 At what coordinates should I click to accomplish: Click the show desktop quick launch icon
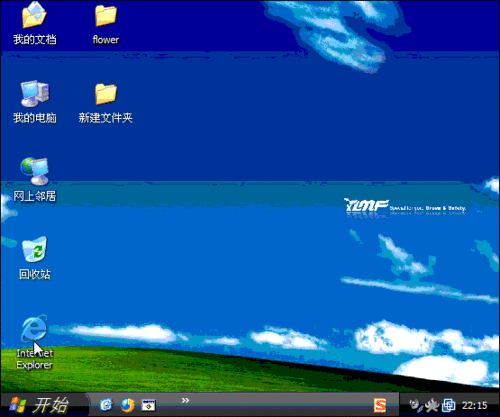[148, 405]
